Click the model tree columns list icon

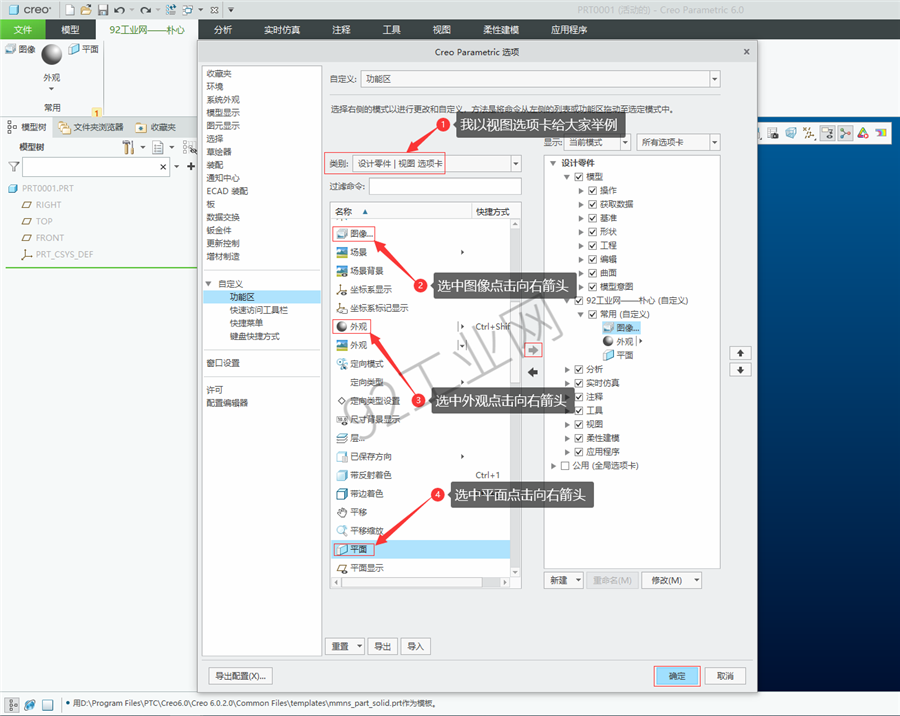(158, 148)
